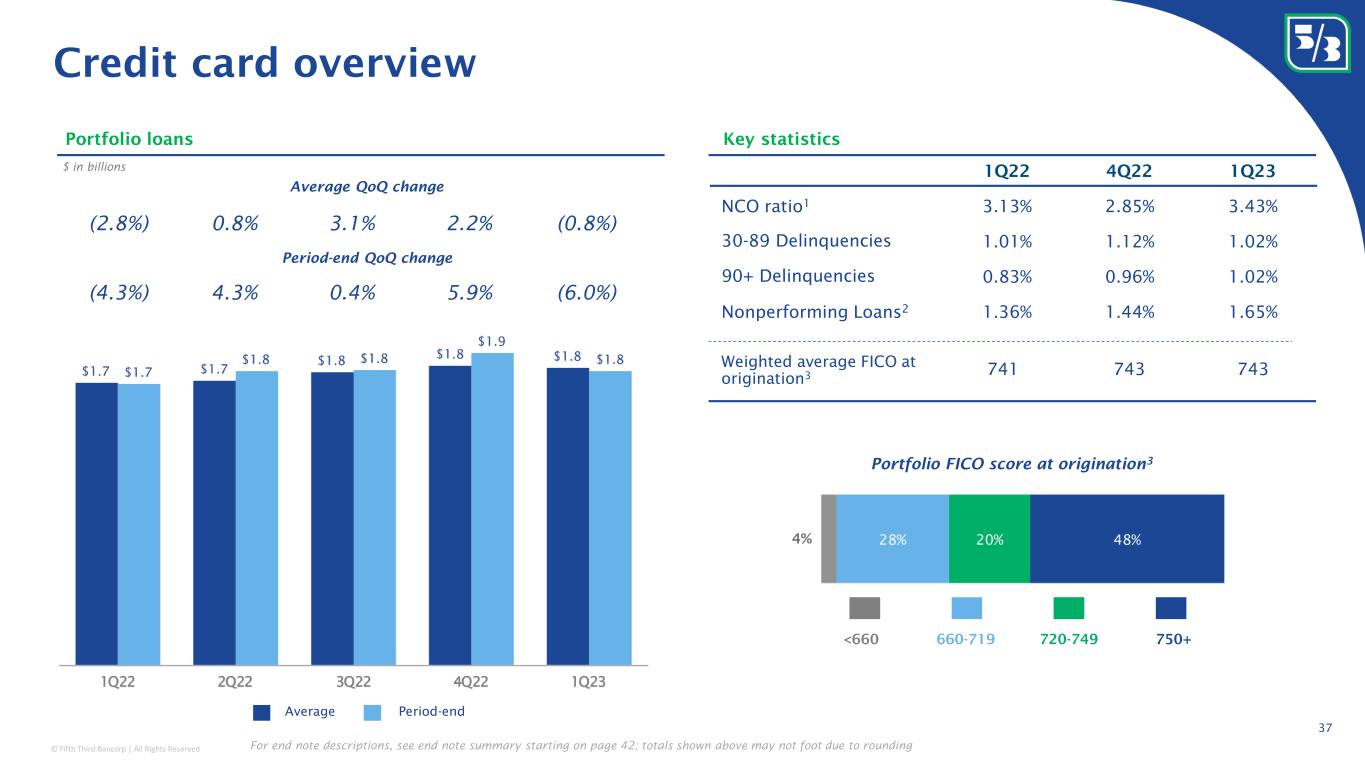
Task: Click the Average legend dark blue square
Action: click(262, 712)
